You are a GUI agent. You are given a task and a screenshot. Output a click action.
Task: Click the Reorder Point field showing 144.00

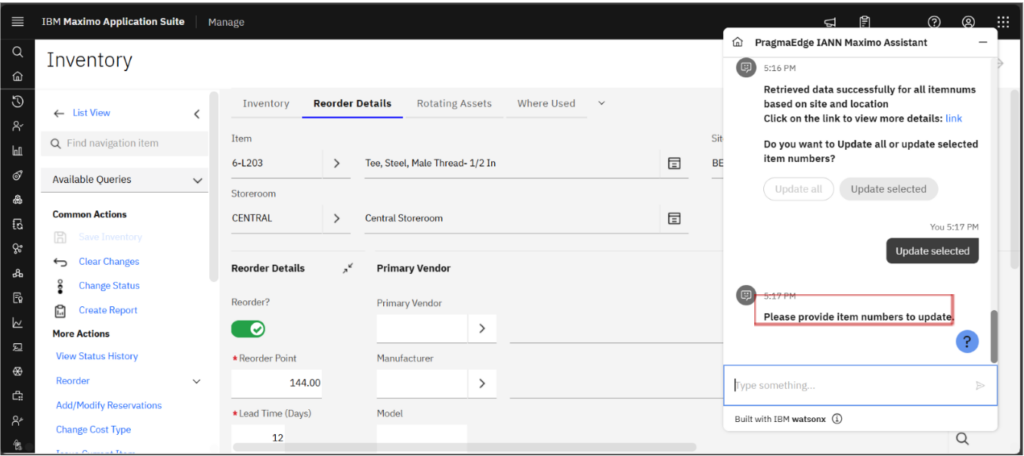pos(277,383)
